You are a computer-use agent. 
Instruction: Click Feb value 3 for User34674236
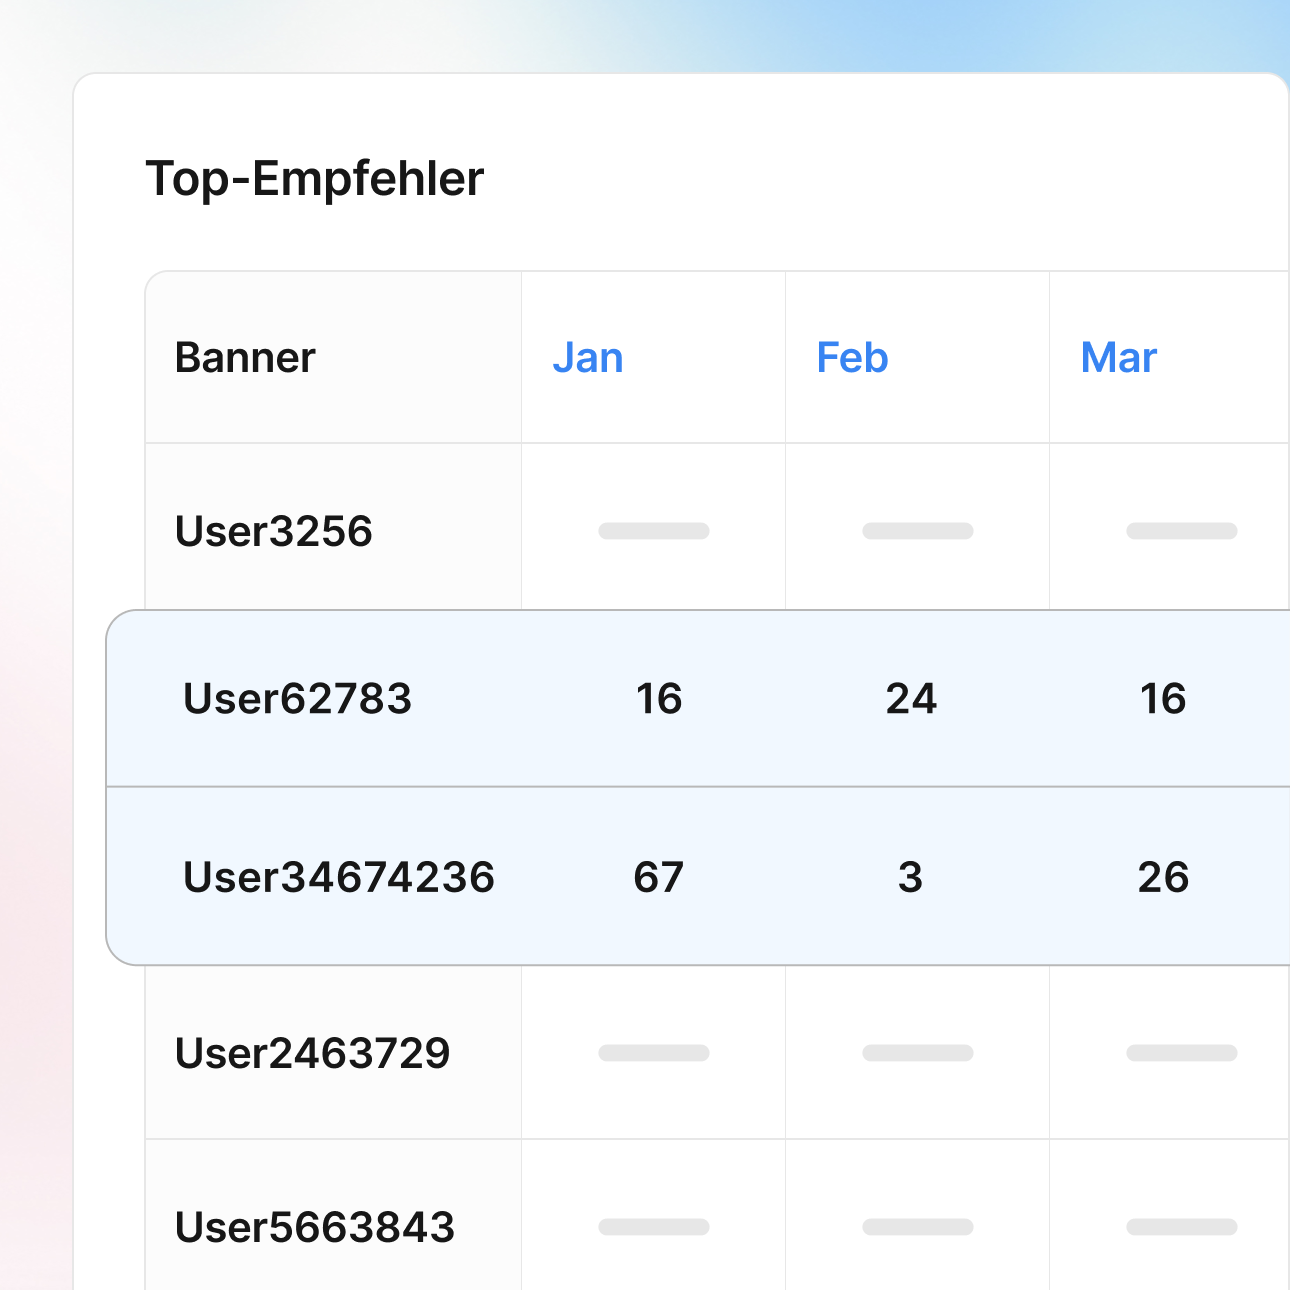[910, 877]
